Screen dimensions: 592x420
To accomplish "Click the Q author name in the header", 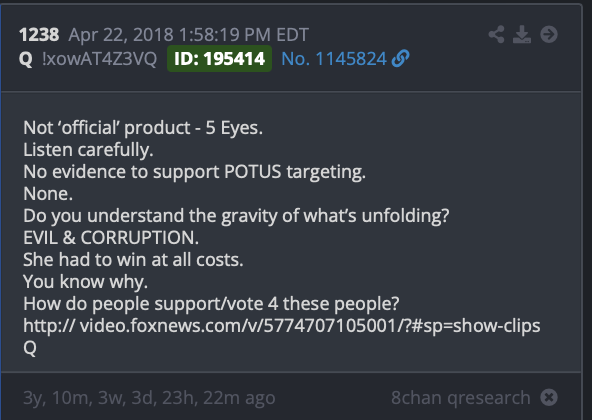I will 26,59.
